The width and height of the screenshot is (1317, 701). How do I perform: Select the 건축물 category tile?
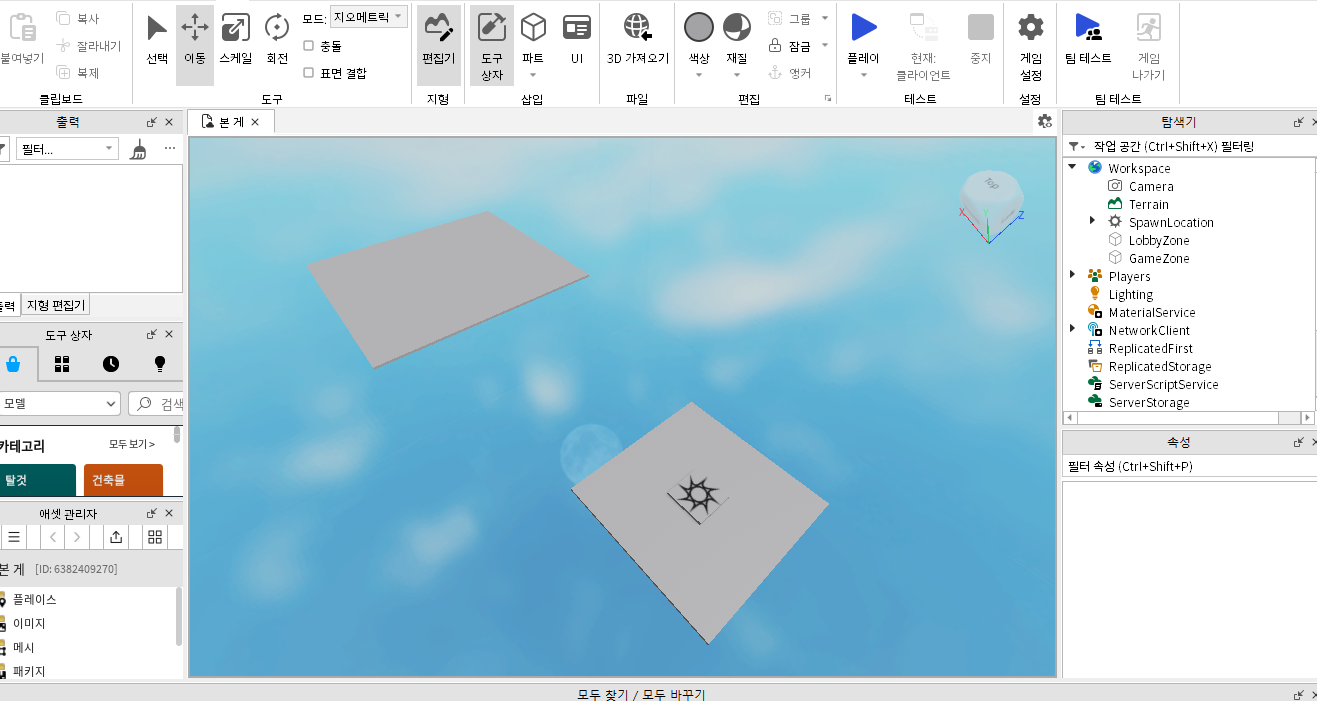pyautogui.click(x=123, y=480)
